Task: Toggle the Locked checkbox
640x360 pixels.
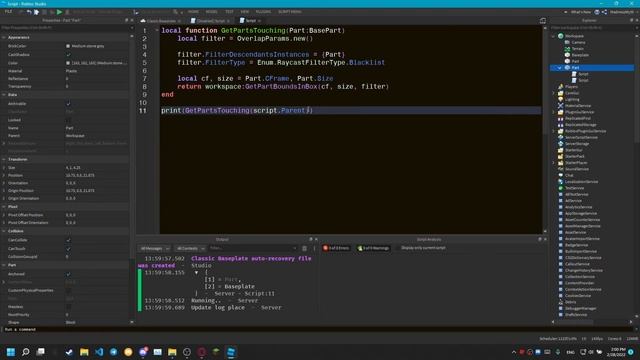Action: tap(68, 120)
